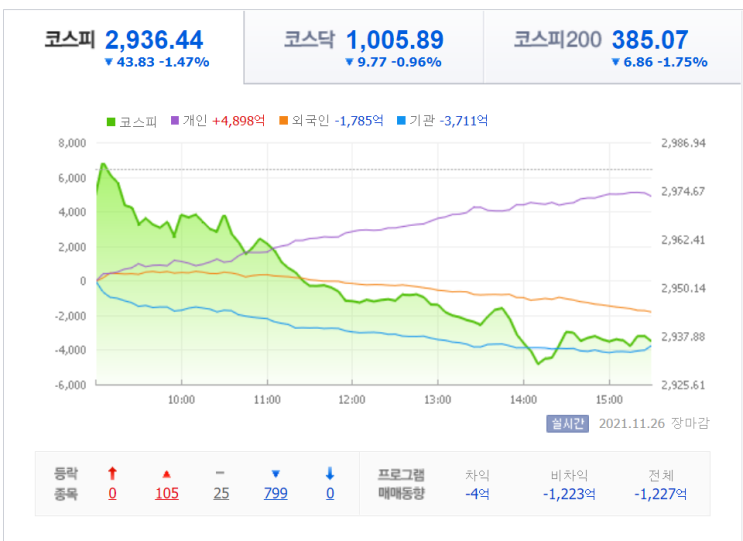The image size is (743, 541).
Task: Open the 25 unchanged stocks link
Action: point(221,493)
